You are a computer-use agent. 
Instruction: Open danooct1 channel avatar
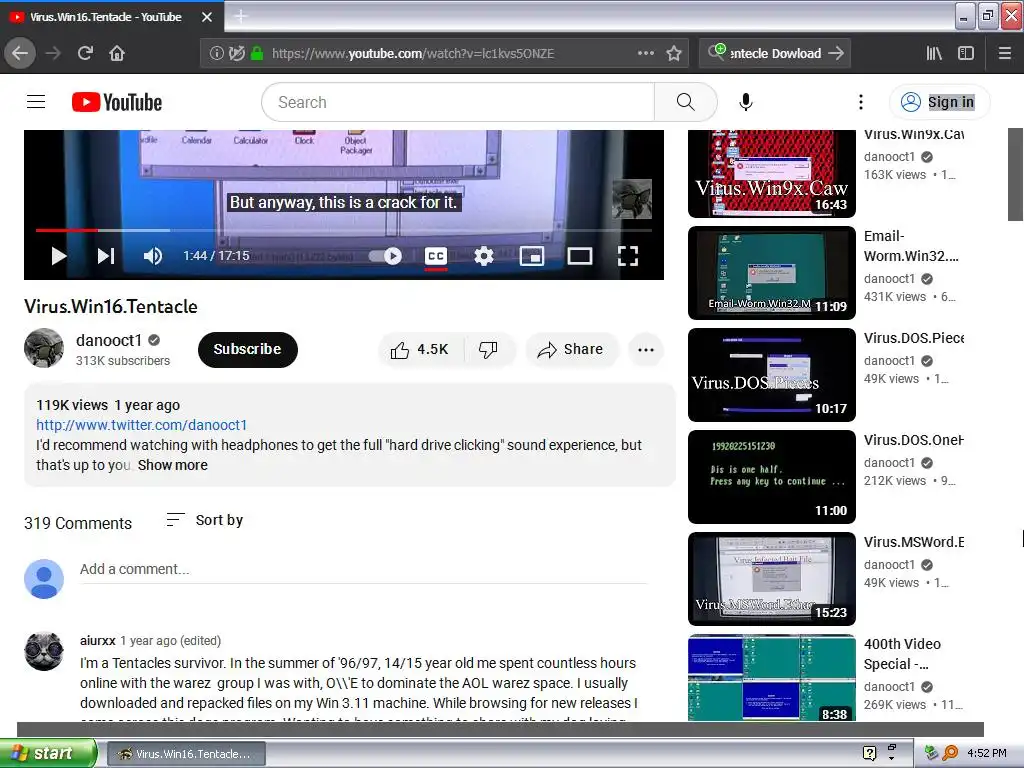pyautogui.click(x=44, y=348)
